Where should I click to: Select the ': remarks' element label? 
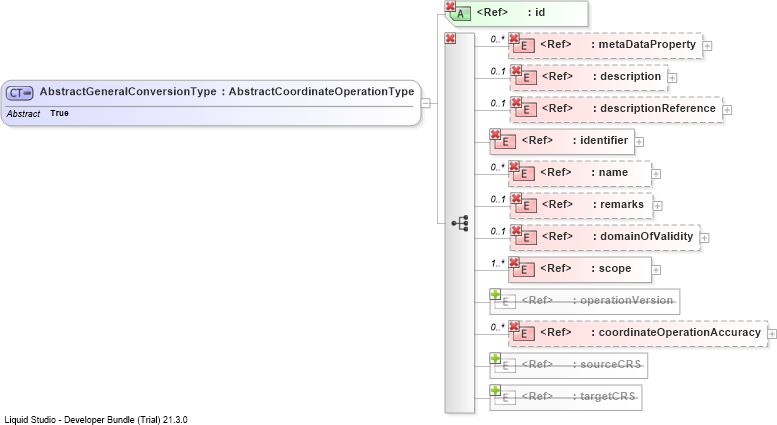pos(618,205)
